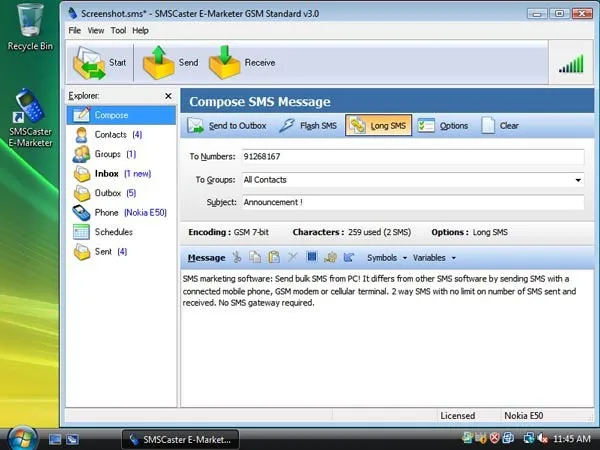Click SMSCaster E-Market taskbar button
The height and width of the screenshot is (450, 600).
click(x=180, y=440)
